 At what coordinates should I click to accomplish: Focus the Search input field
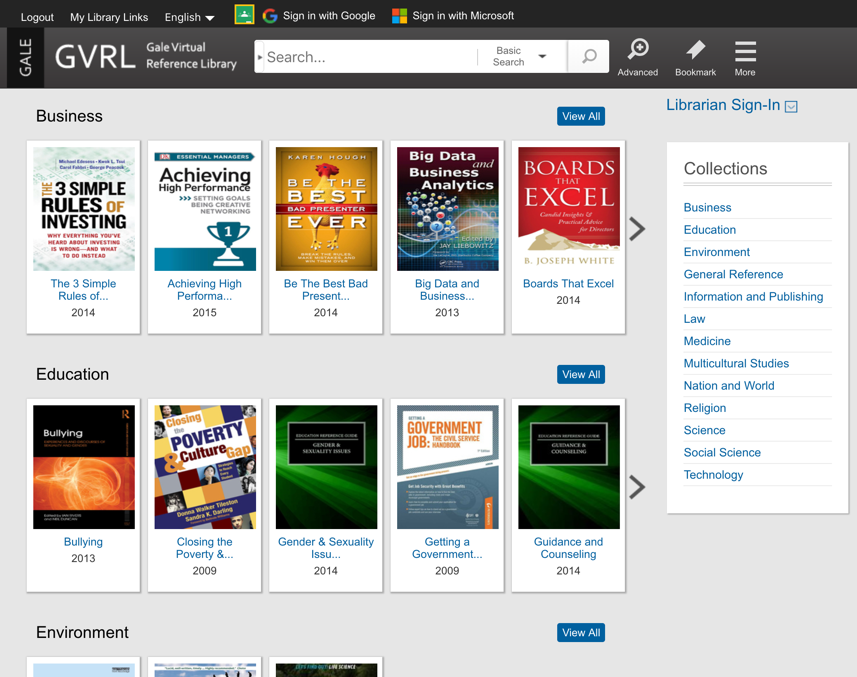pos(369,57)
